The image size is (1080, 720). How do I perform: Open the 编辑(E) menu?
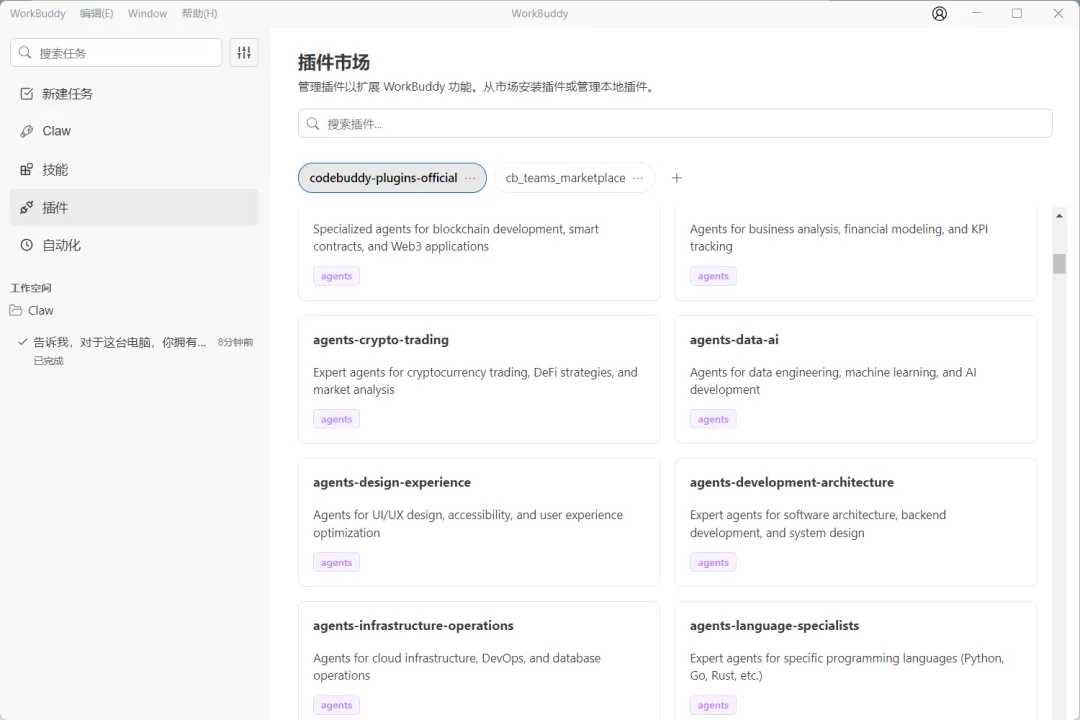click(96, 13)
